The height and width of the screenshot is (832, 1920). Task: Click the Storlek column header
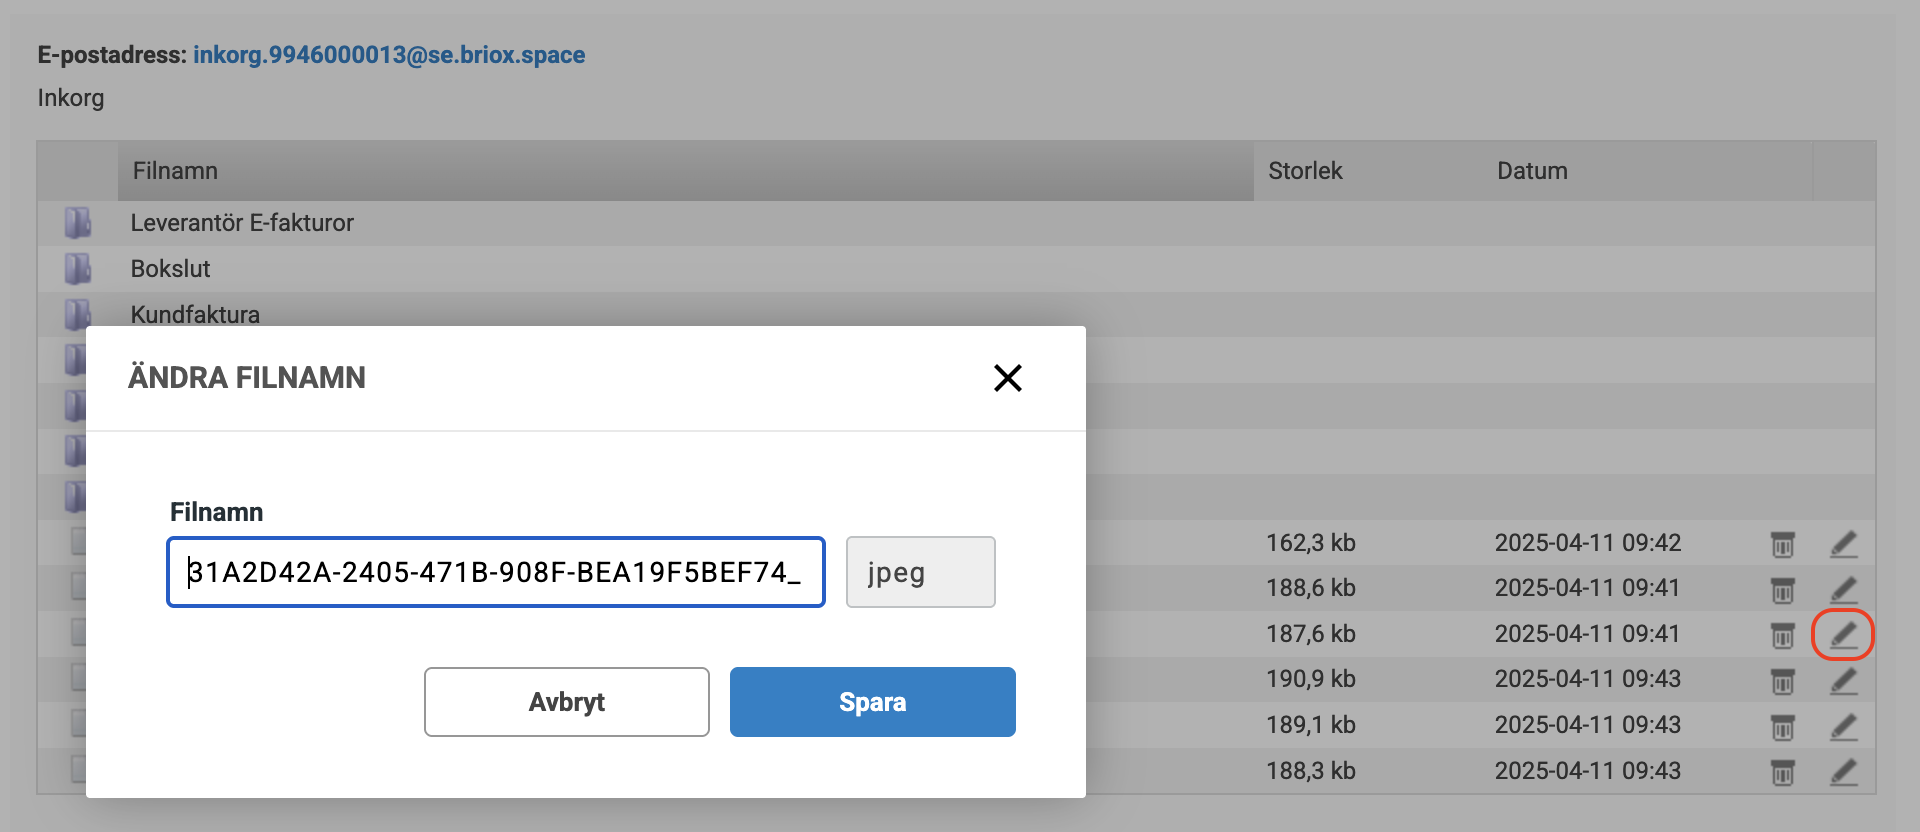(x=1305, y=171)
